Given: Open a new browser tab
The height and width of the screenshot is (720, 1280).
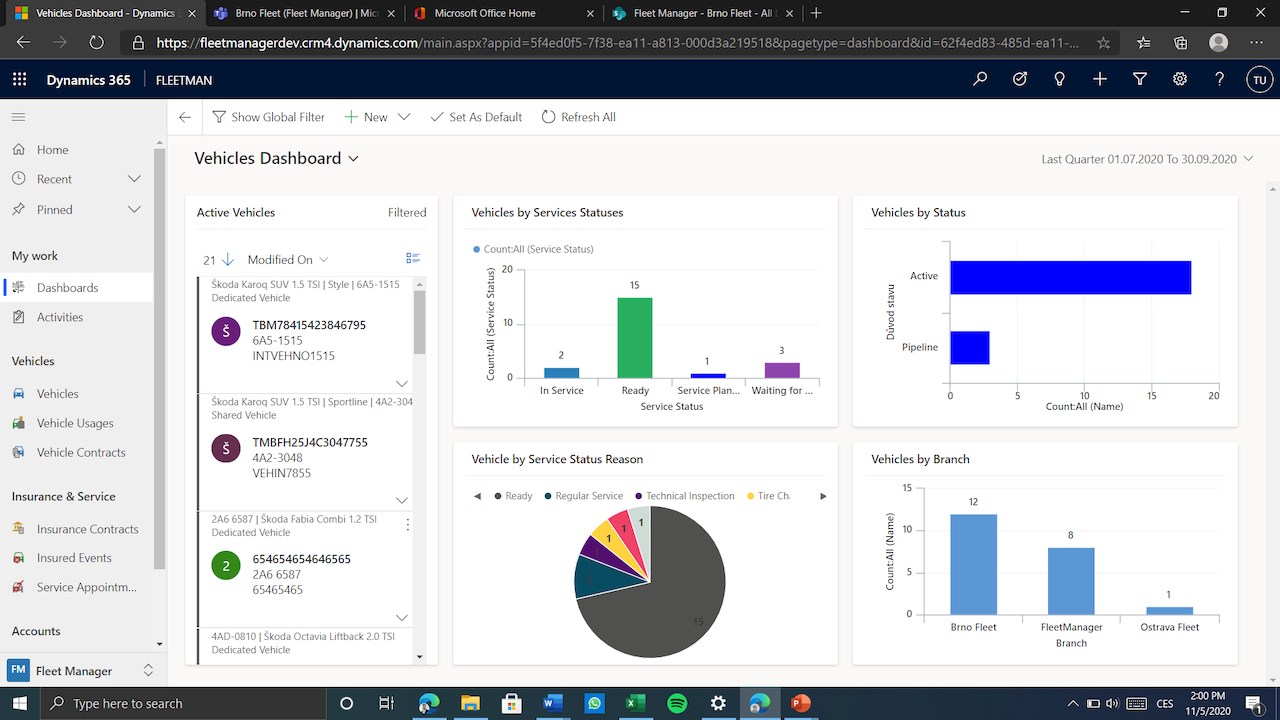Looking at the screenshot, I should 816,13.
